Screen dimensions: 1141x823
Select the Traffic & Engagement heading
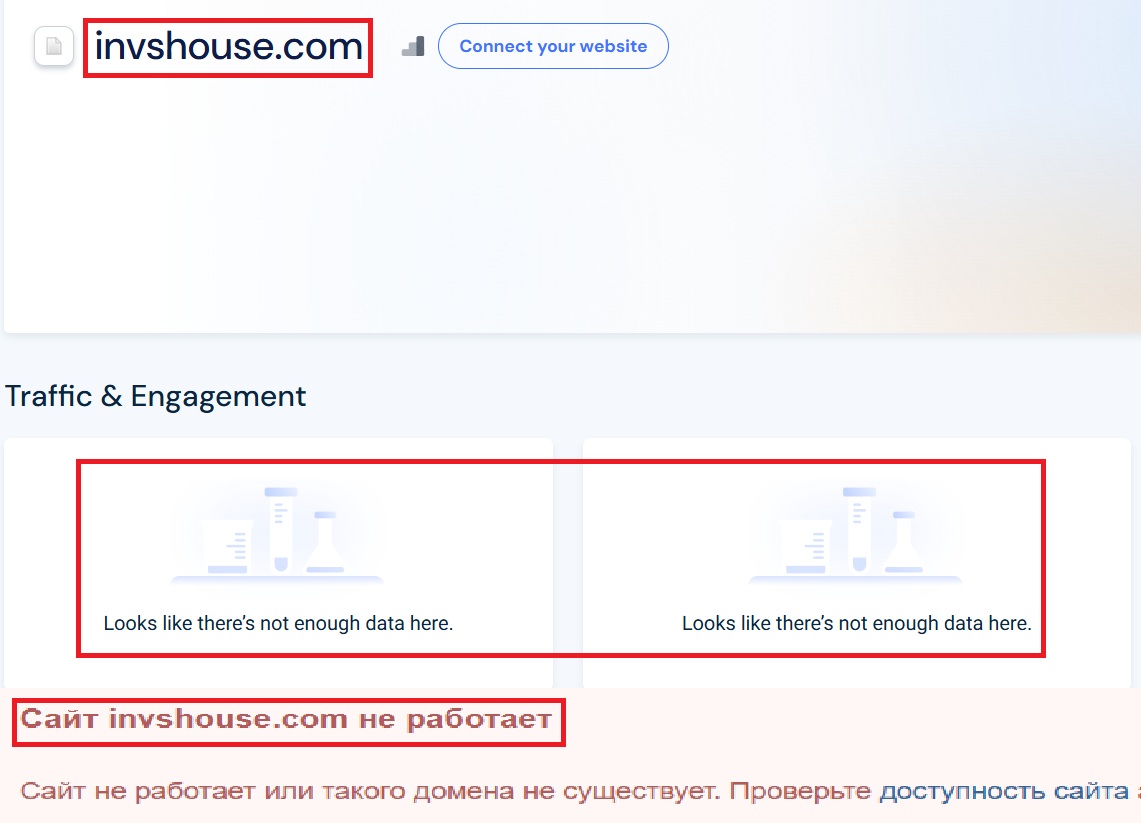[155, 396]
